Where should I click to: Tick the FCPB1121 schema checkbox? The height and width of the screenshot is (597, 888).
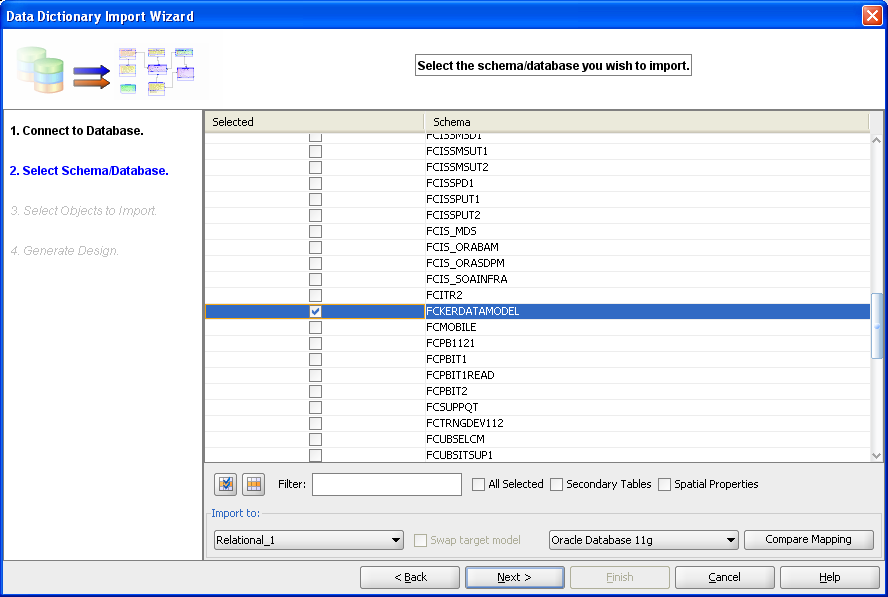point(315,343)
